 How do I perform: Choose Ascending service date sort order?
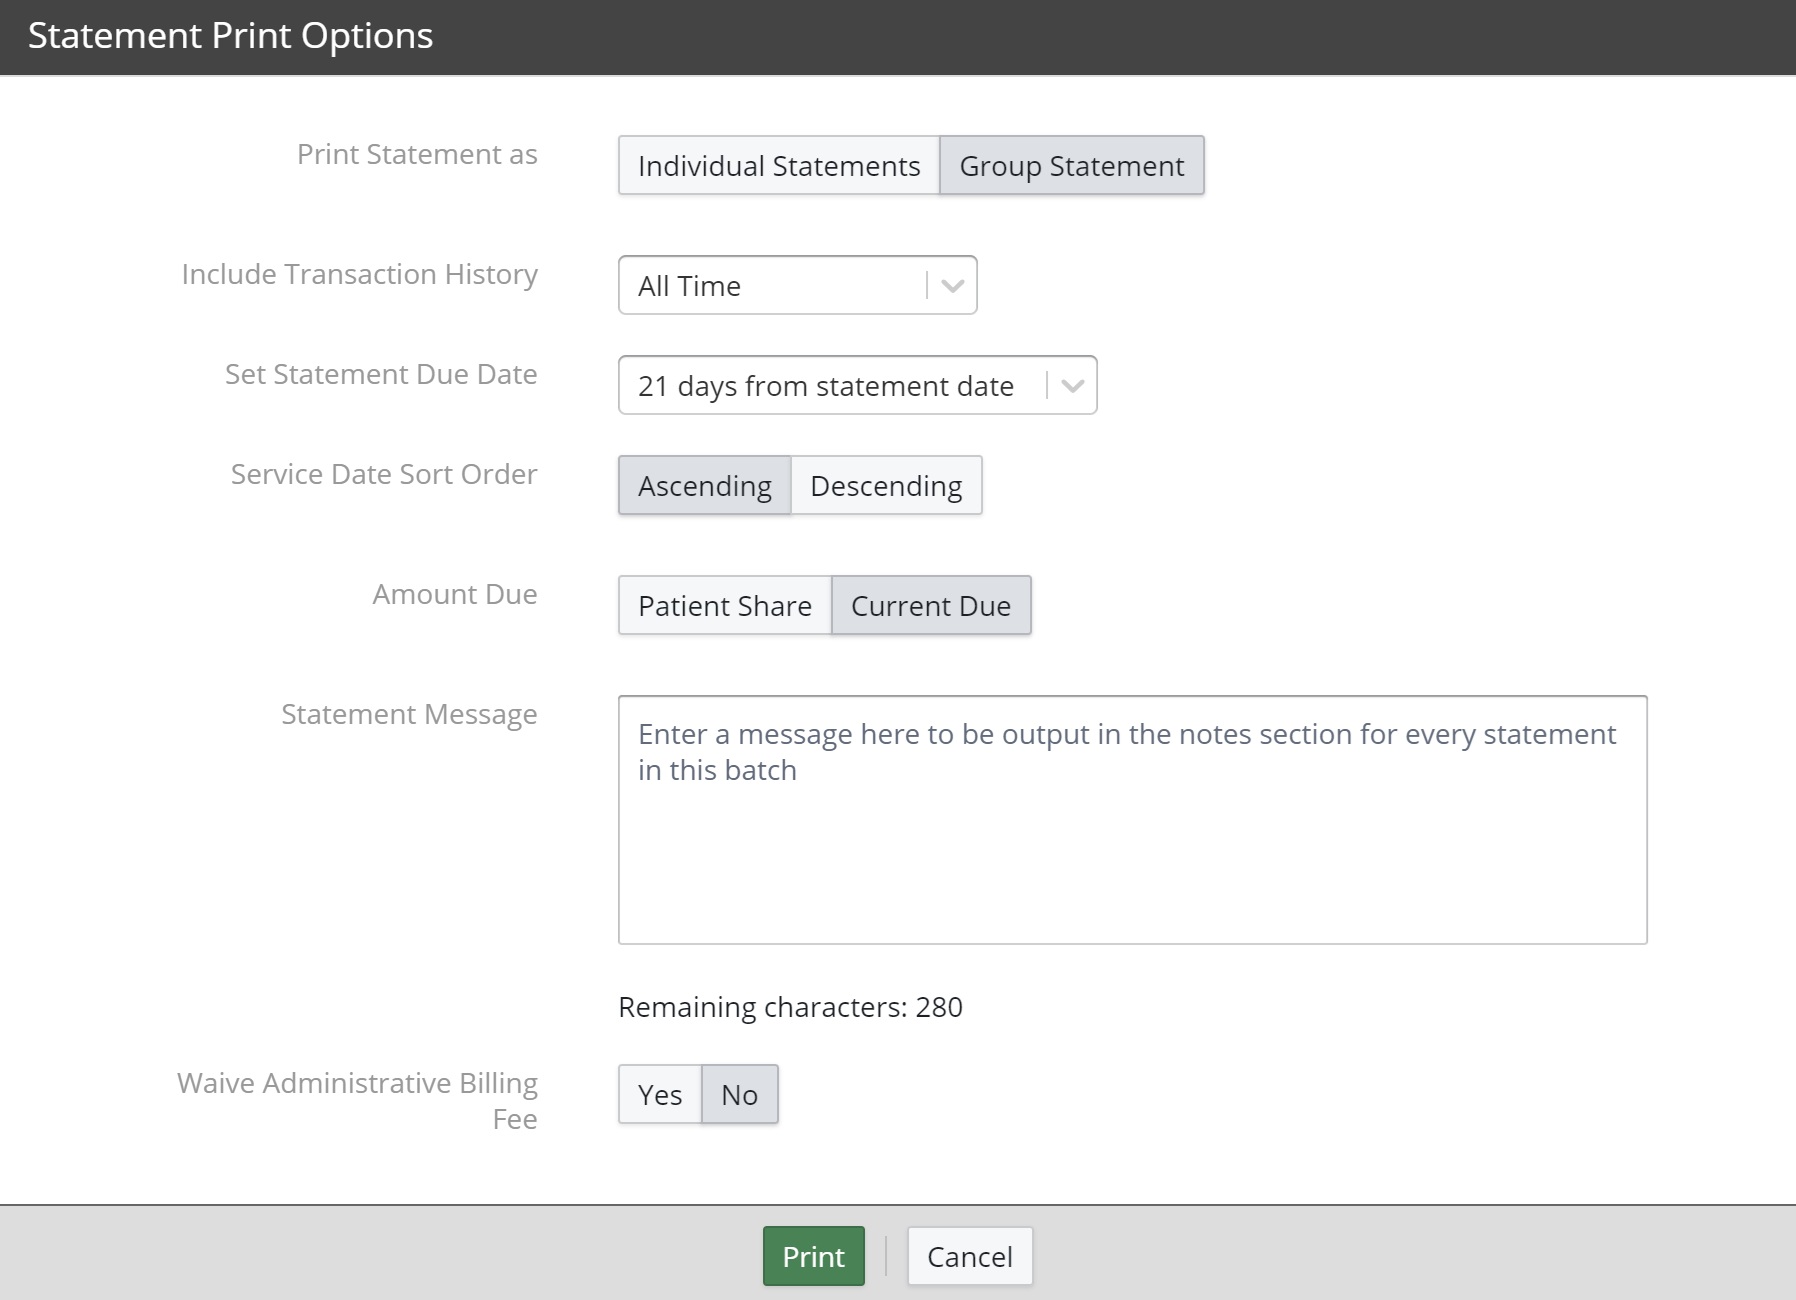tap(705, 486)
